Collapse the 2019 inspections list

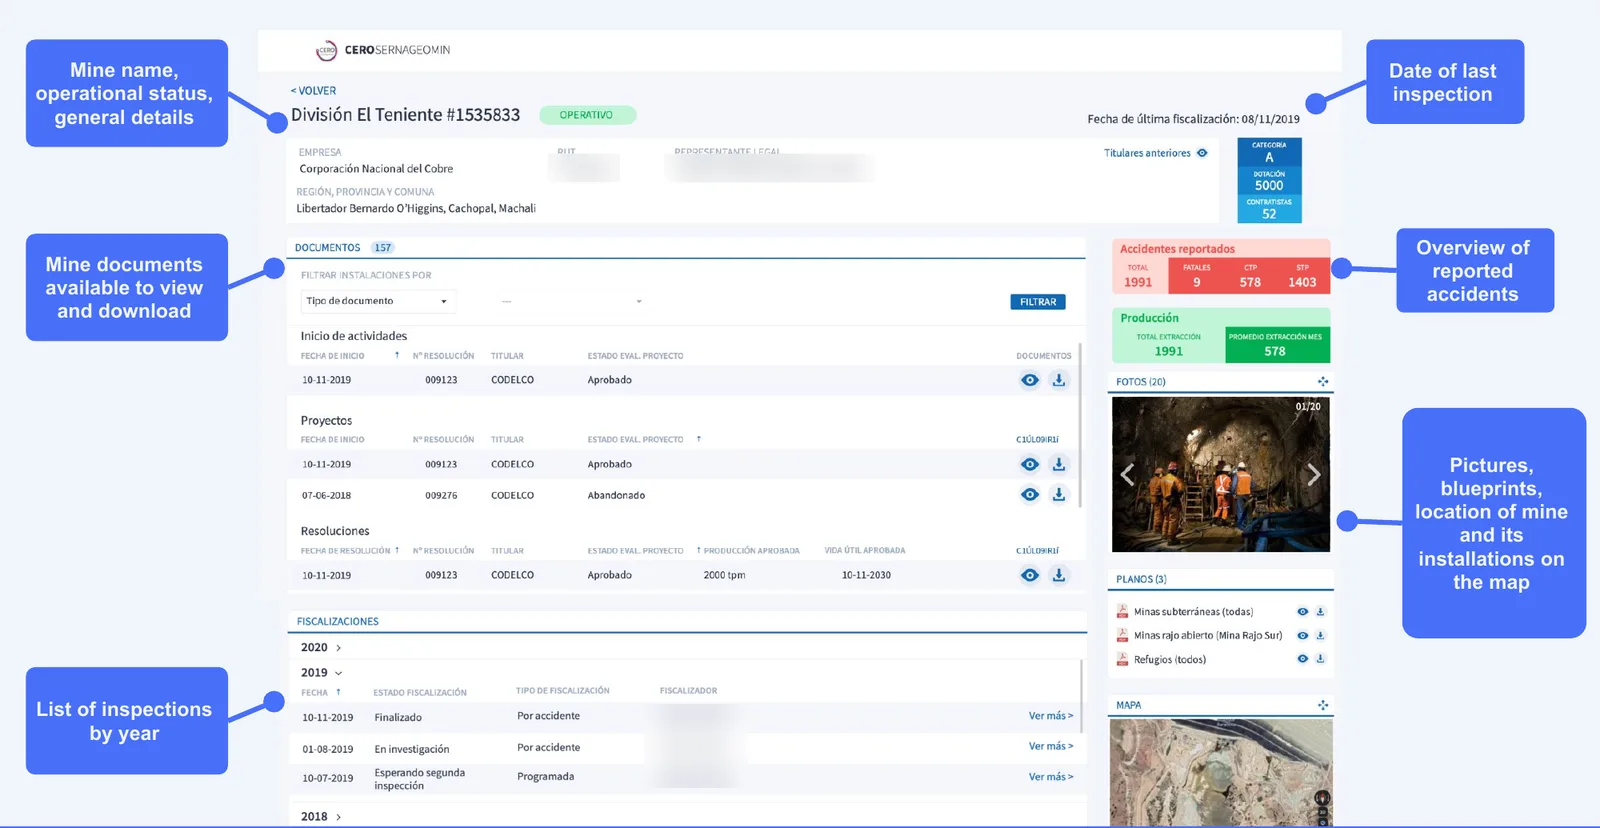(321, 673)
